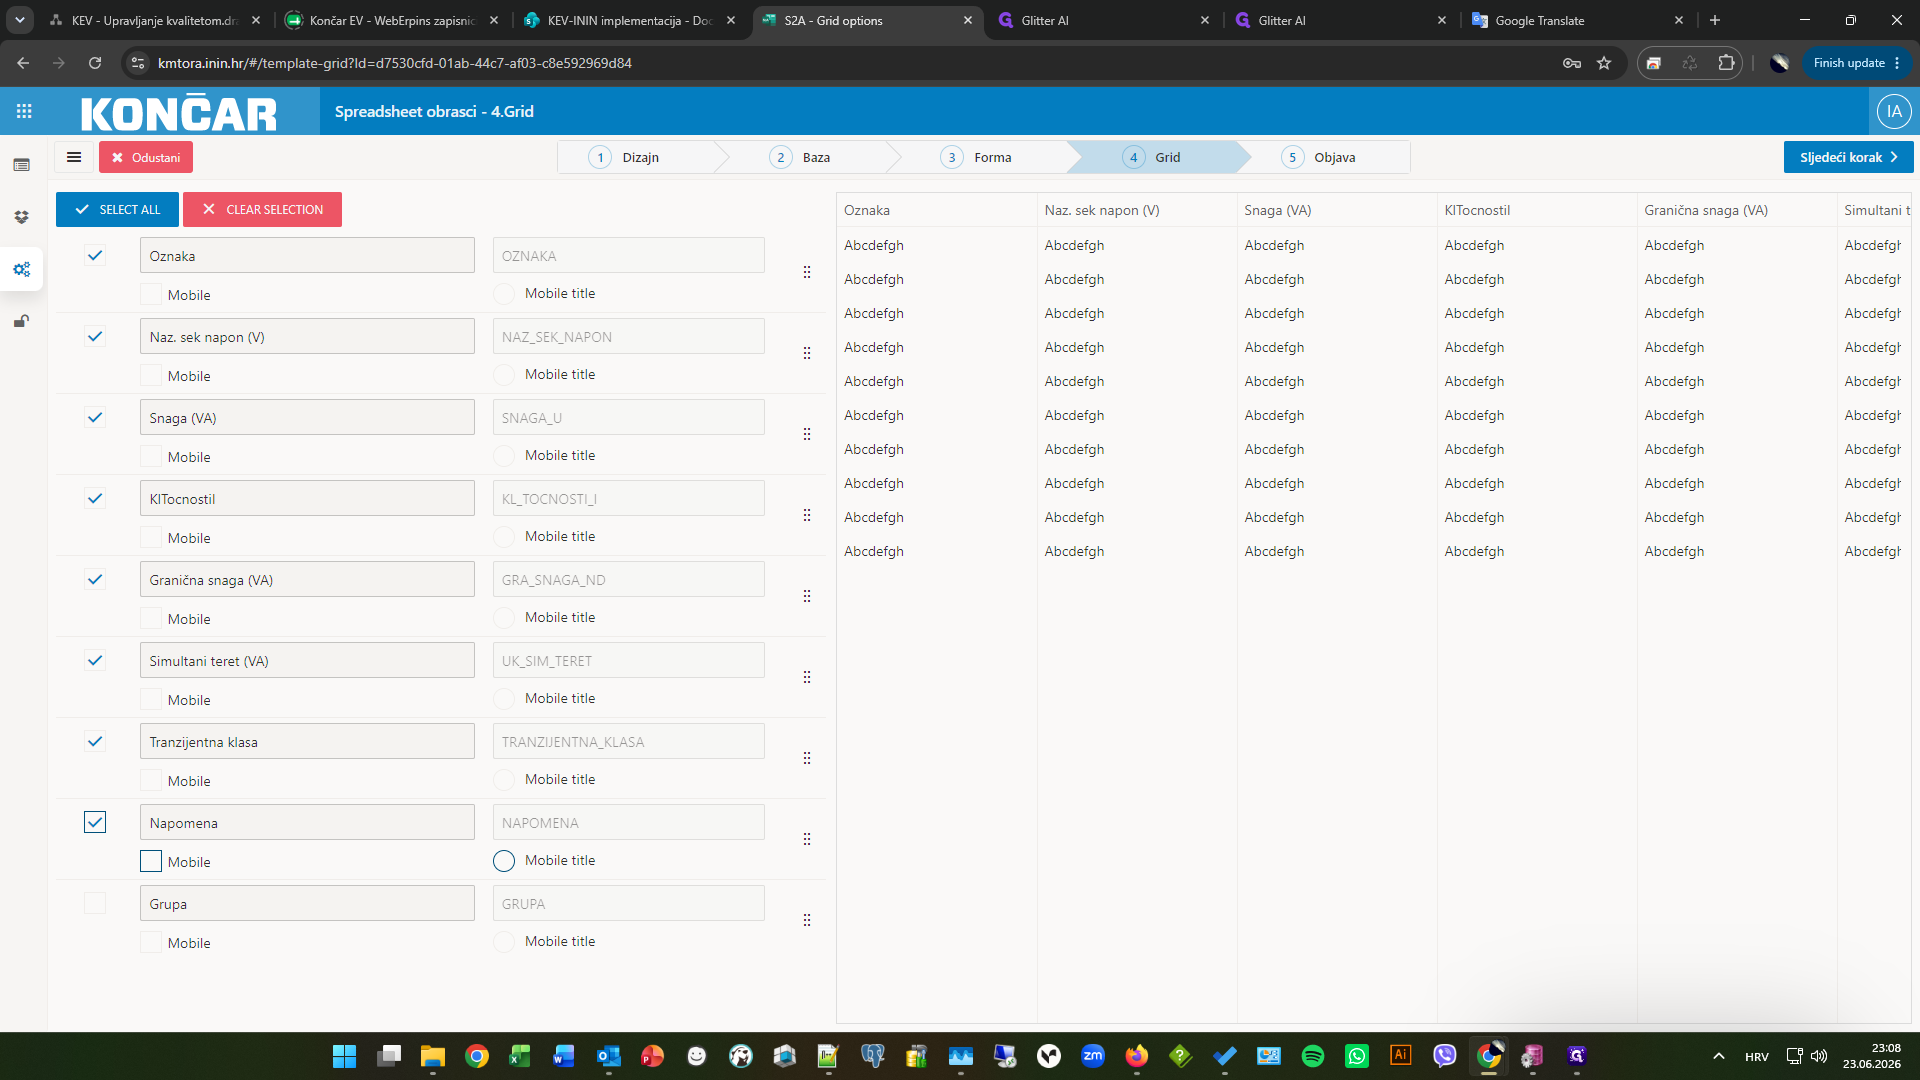Image resolution: width=1920 pixels, height=1080 pixels.
Task: Open the card list sidebar icon
Action: 22,164
